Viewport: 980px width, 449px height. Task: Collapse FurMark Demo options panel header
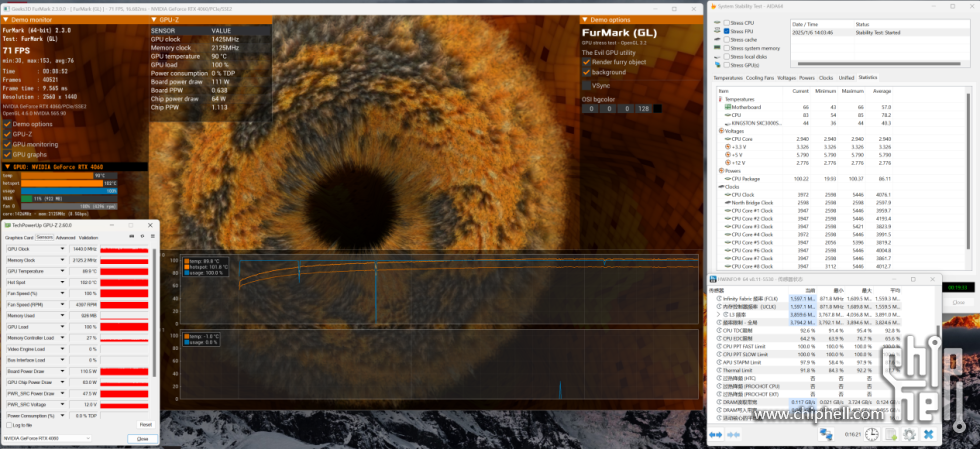[x=640, y=20]
